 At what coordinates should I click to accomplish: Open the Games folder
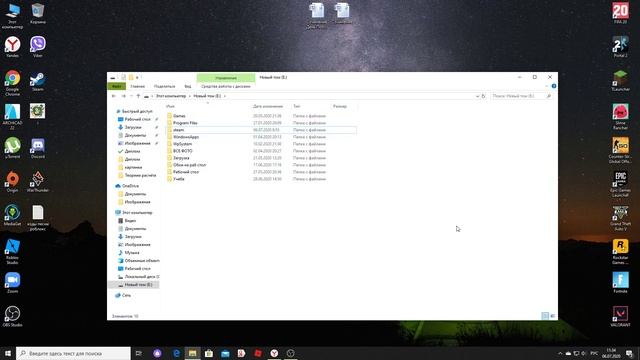click(x=179, y=116)
